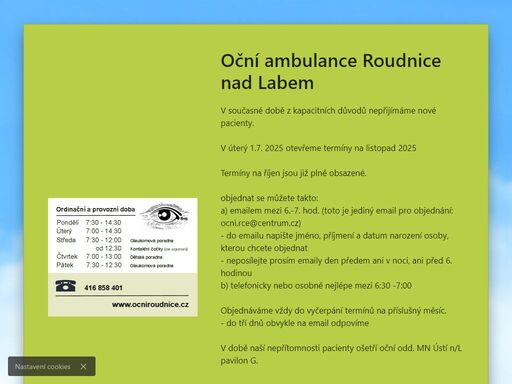Open the www.ocniroudnice.cz website link

(150, 304)
